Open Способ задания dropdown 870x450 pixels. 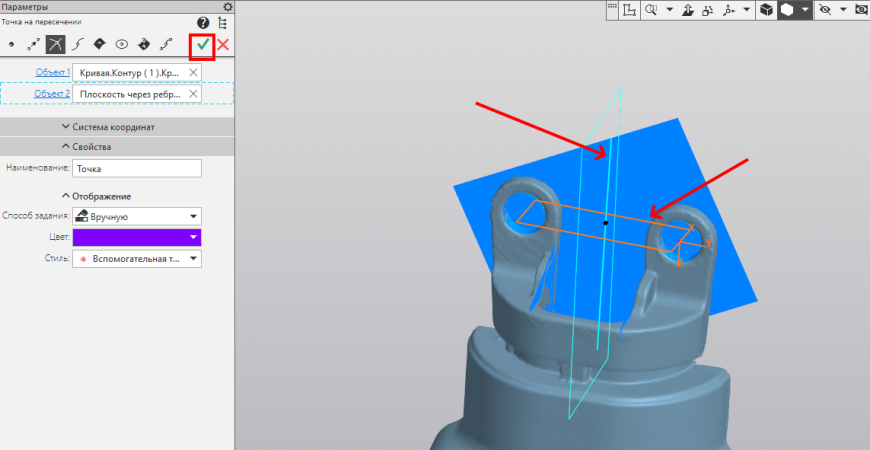click(136, 216)
